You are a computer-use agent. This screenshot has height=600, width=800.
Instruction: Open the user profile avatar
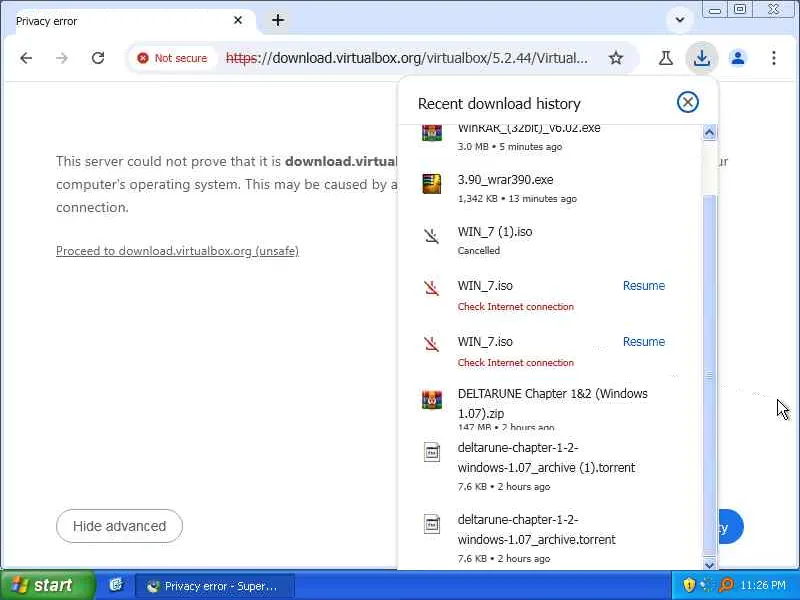point(738,58)
